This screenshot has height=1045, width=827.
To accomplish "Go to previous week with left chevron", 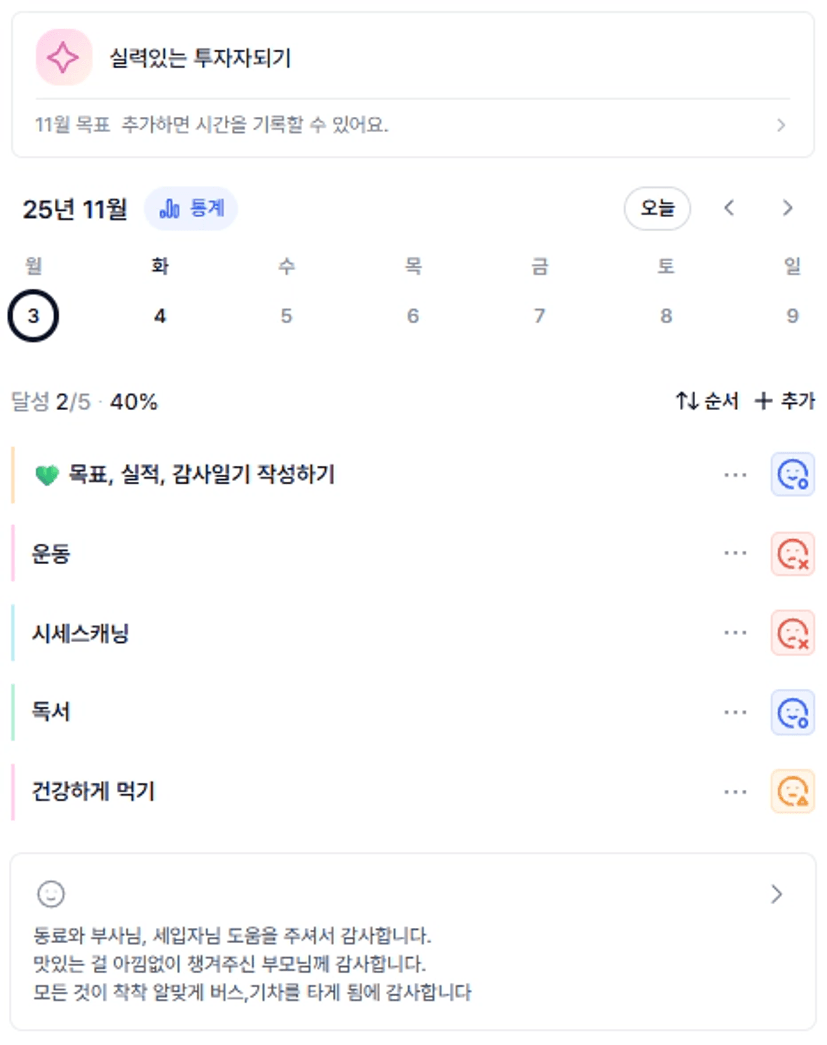I will [730, 208].
